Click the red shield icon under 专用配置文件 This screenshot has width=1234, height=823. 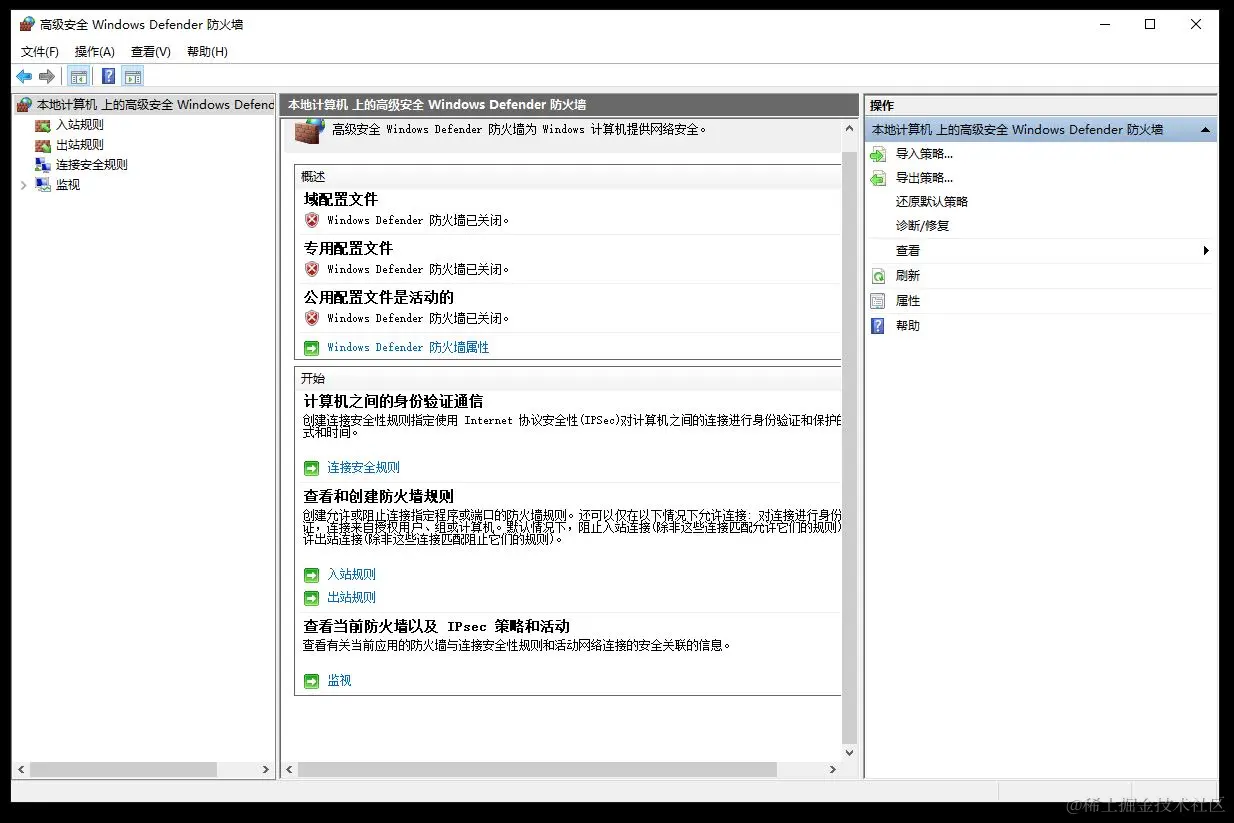[x=312, y=269]
